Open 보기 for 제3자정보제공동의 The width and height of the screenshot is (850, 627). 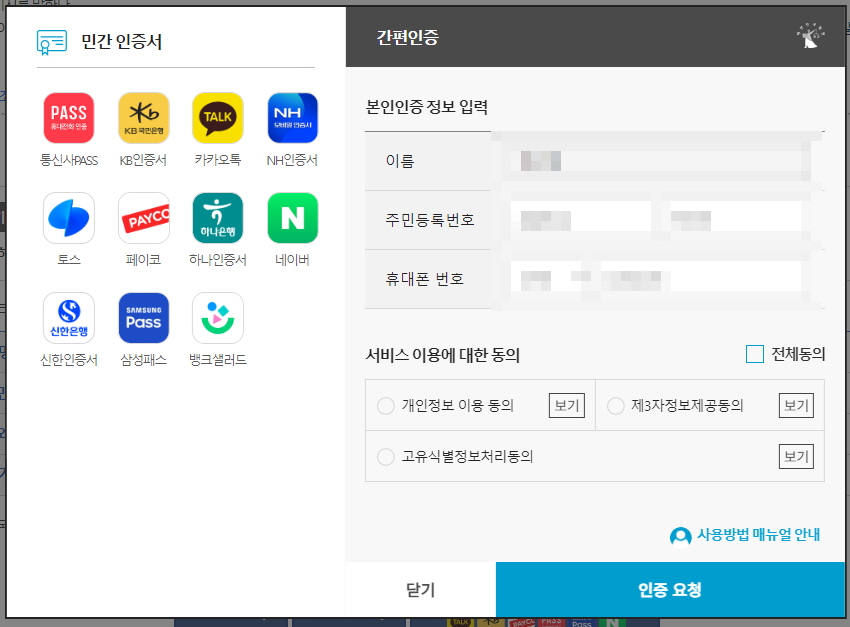coord(796,405)
